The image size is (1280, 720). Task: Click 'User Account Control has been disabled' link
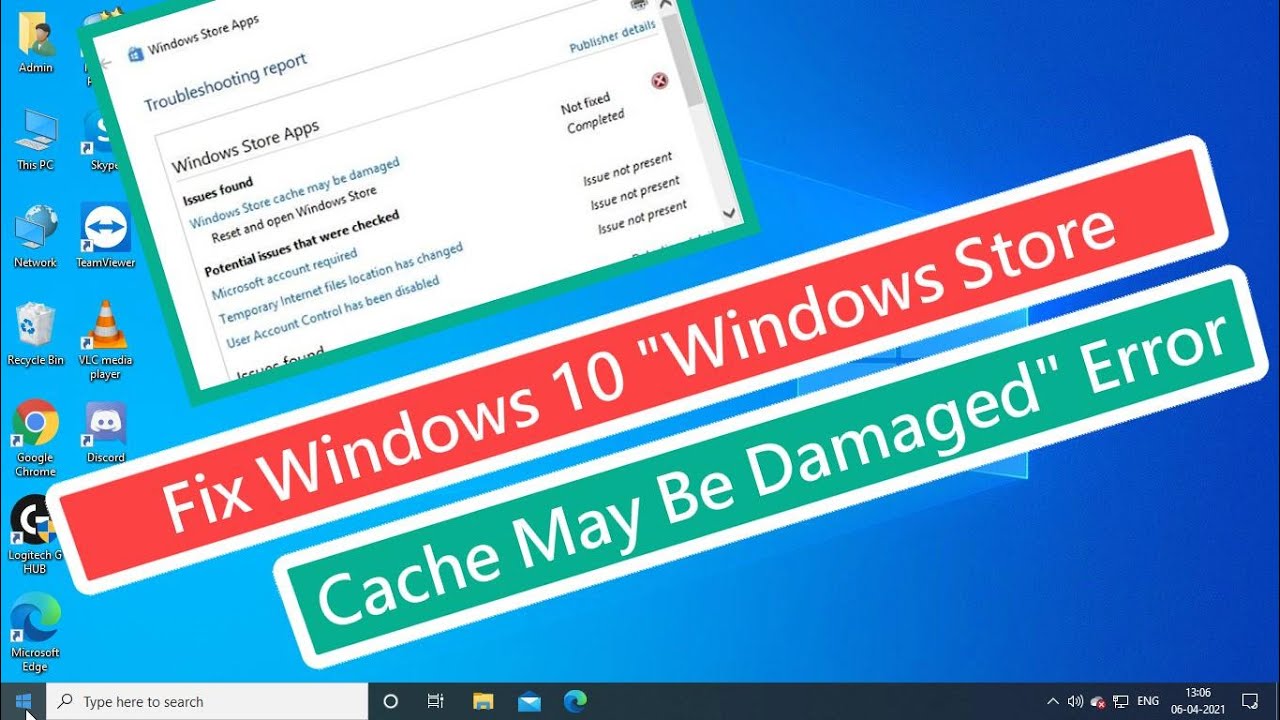tap(333, 314)
